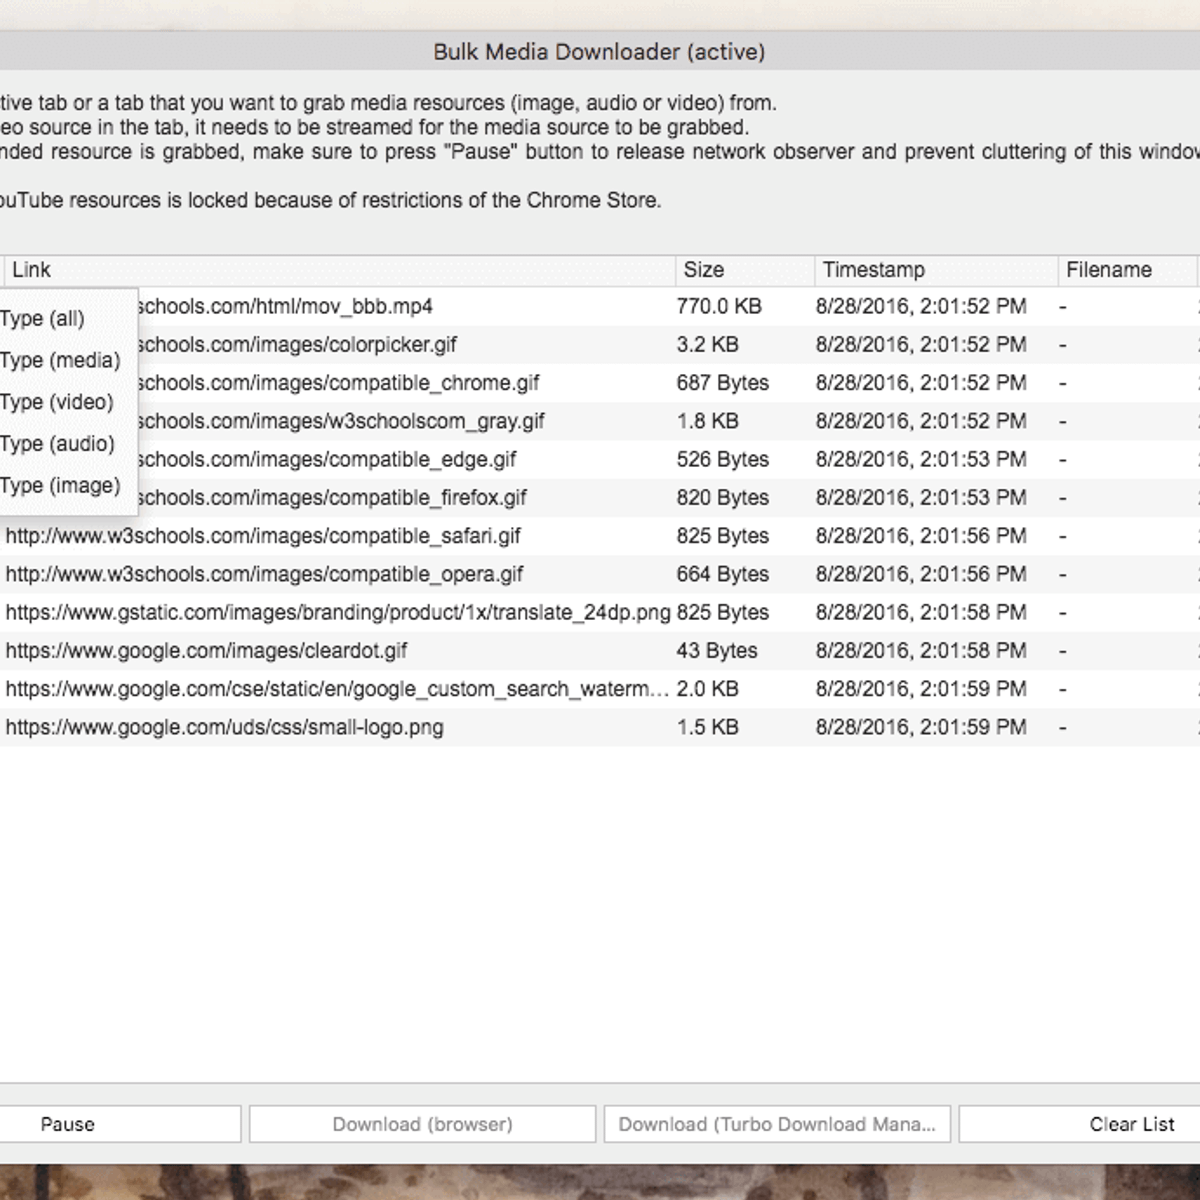Click the 2.0 KB size cell
The height and width of the screenshot is (1200, 1200).
pos(708,689)
